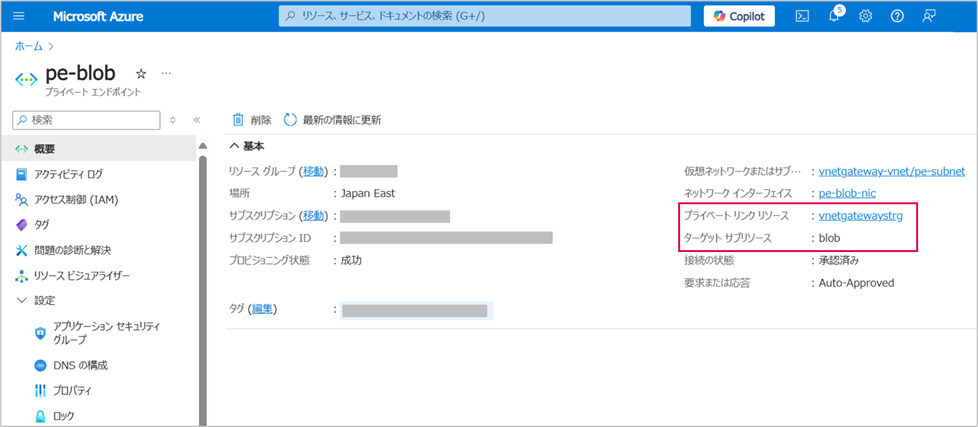This screenshot has height=427, width=978.
Task: Click the Copilot button
Action: coord(739,16)
